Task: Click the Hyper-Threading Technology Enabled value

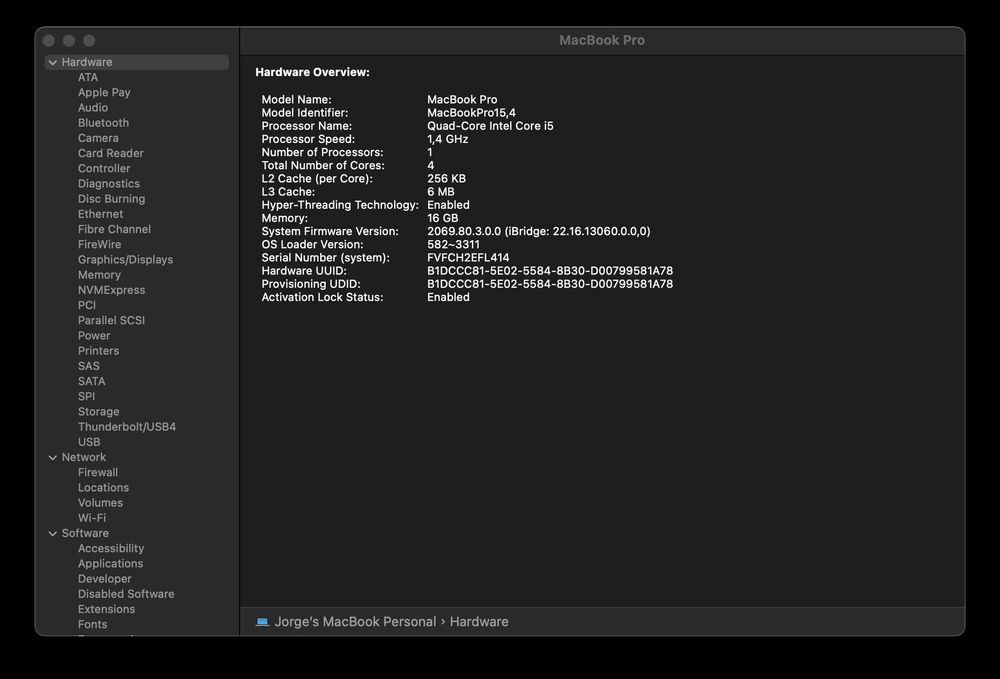Action: tap(448, 205)
